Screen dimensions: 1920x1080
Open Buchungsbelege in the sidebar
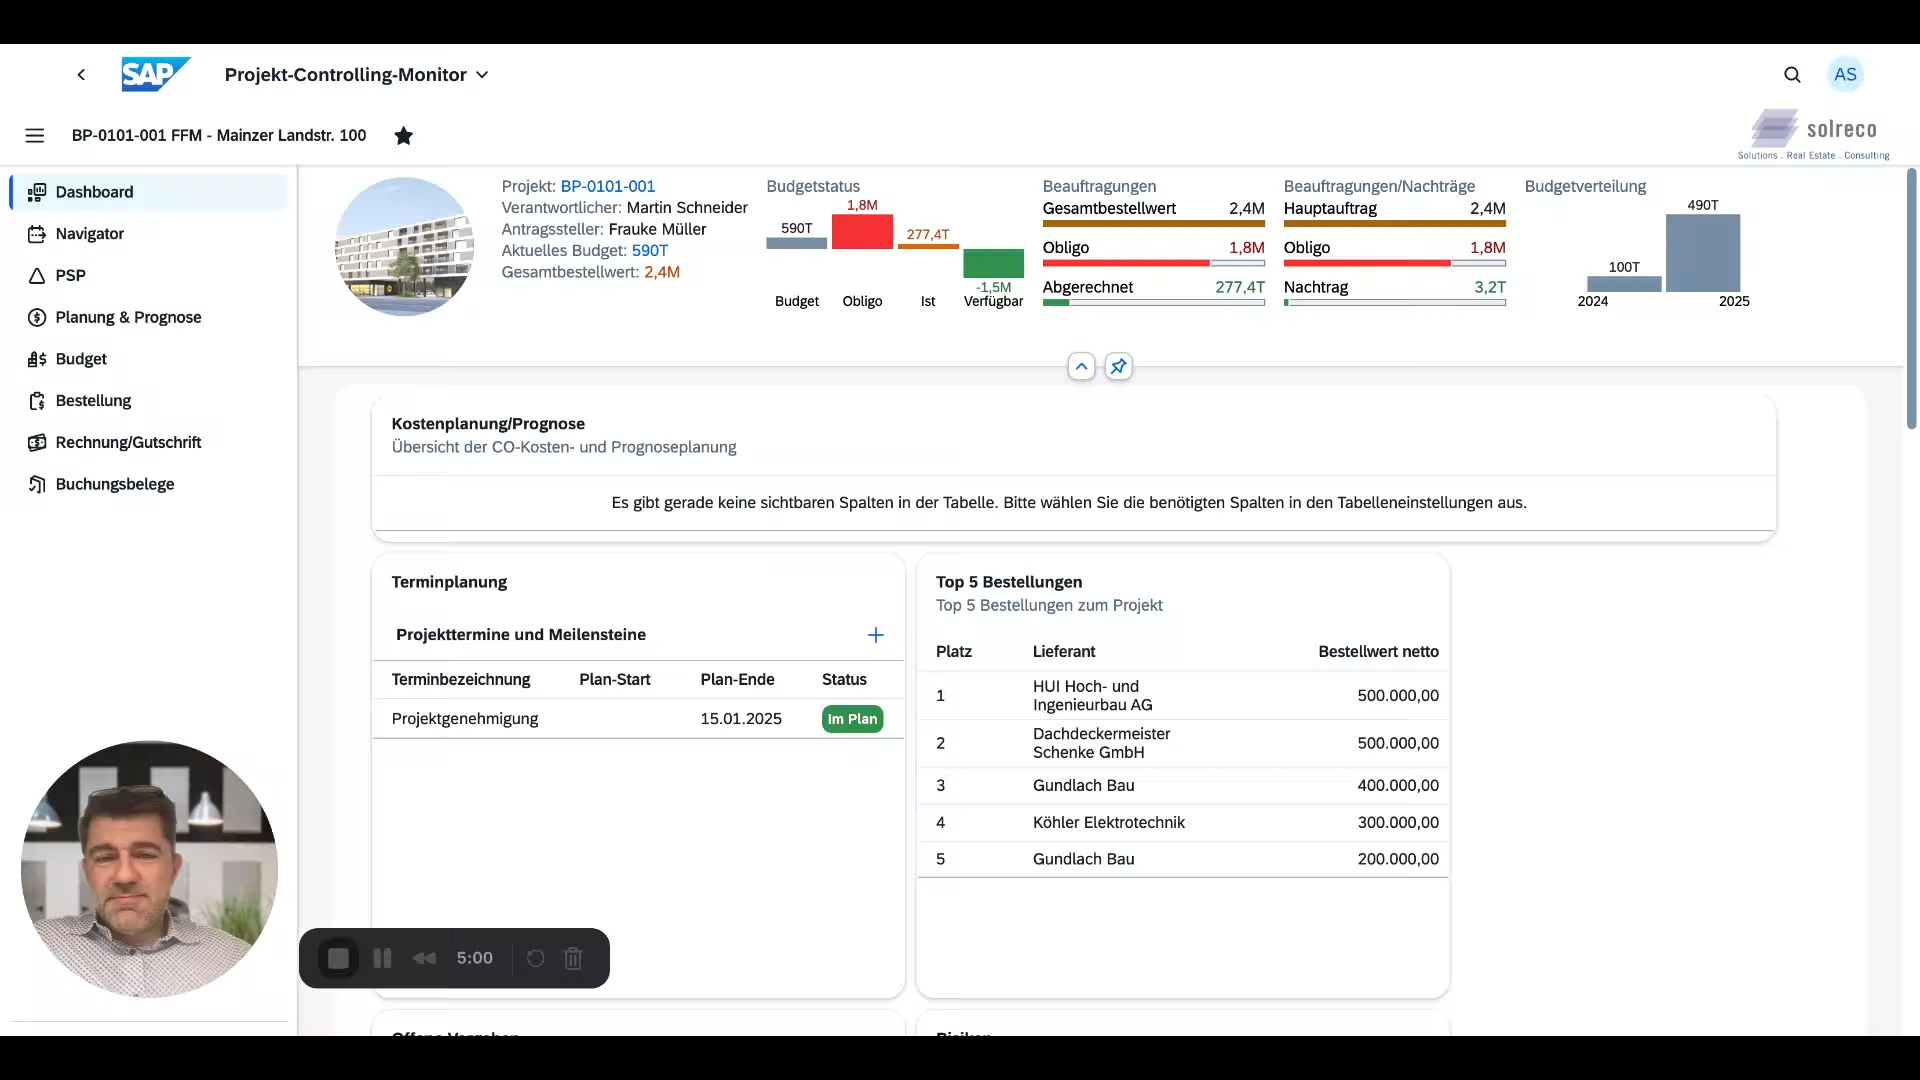click(115, 485)
